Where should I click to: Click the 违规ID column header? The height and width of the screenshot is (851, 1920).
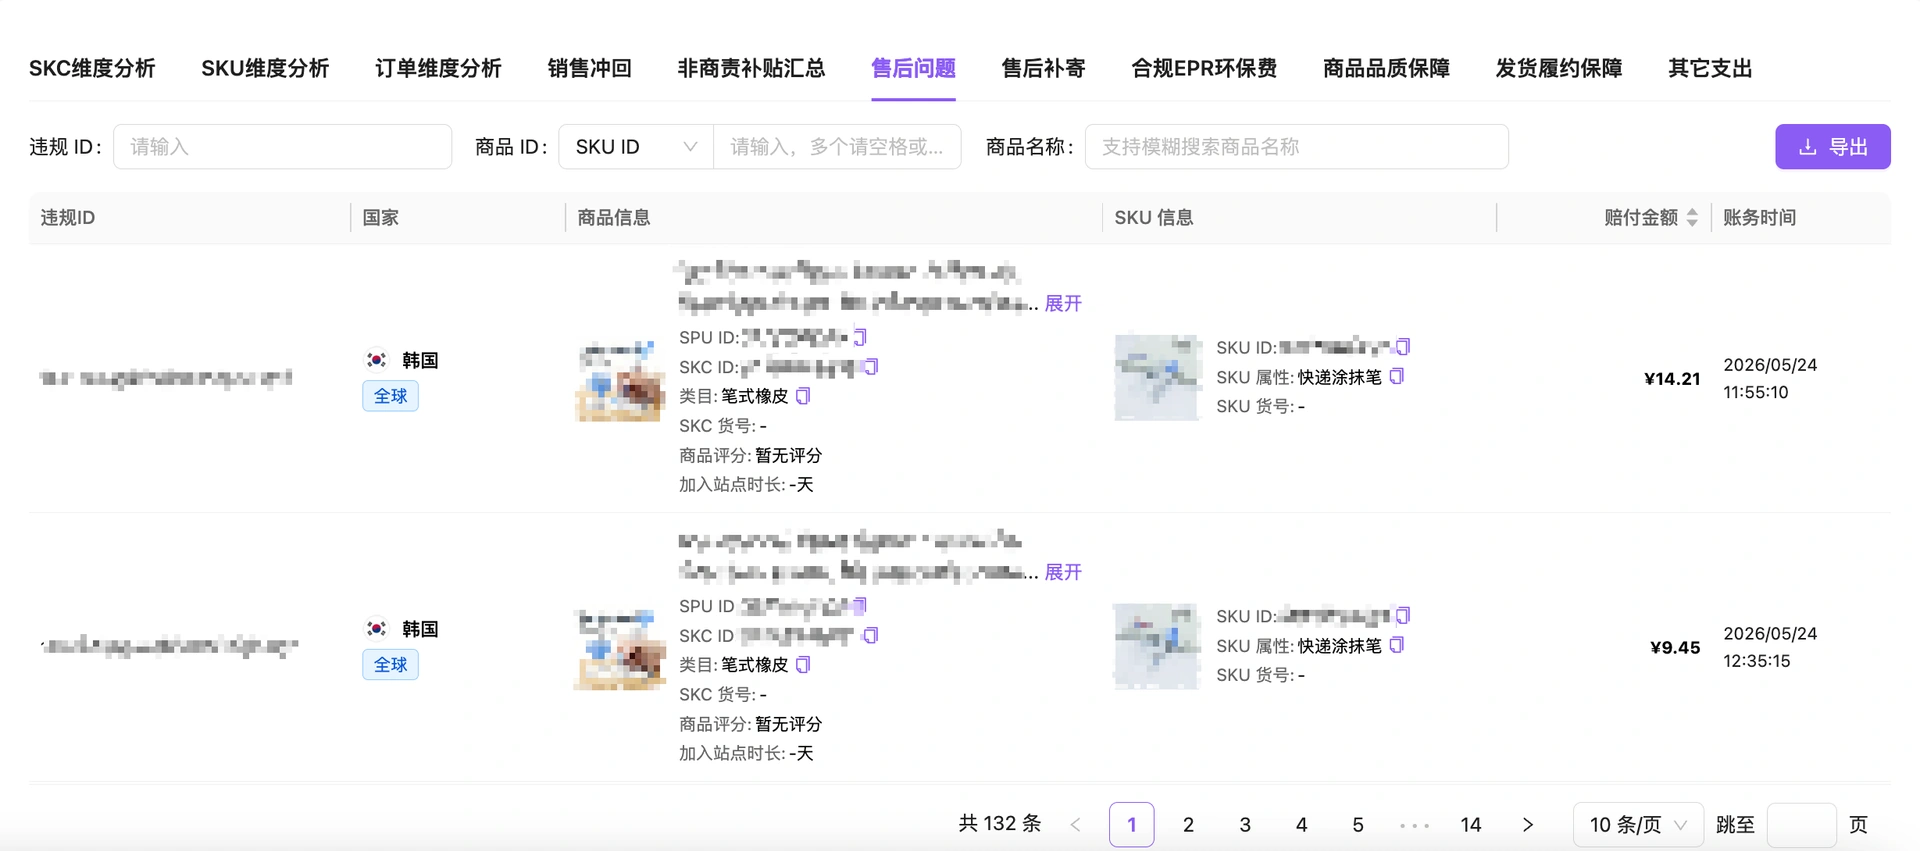(68, 218)
